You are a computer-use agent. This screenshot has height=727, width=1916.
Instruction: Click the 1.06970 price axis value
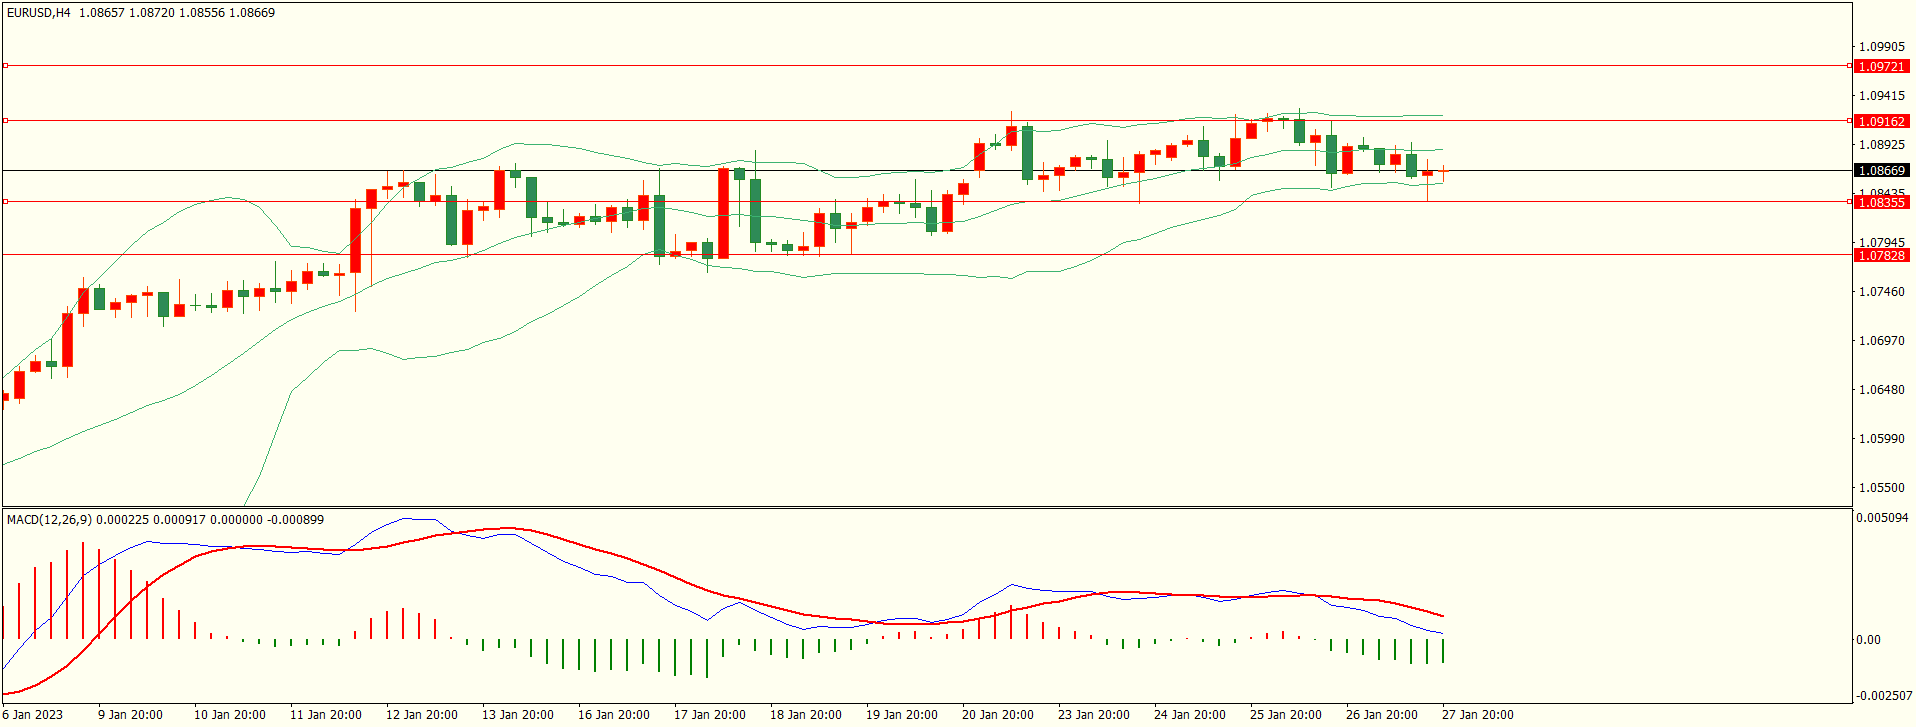1881,341
